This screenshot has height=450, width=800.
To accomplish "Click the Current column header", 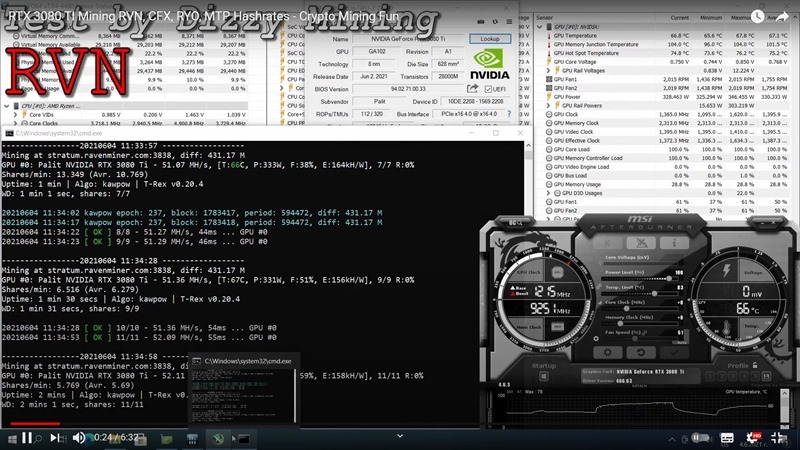I will pos(679,17).
